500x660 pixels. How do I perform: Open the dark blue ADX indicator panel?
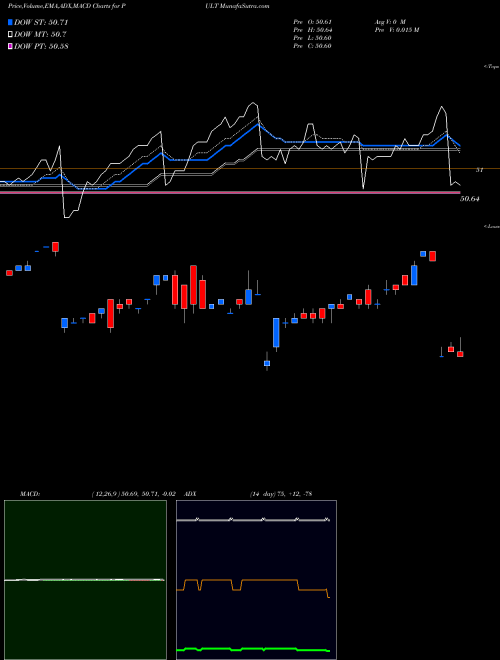tap(256, 580)
